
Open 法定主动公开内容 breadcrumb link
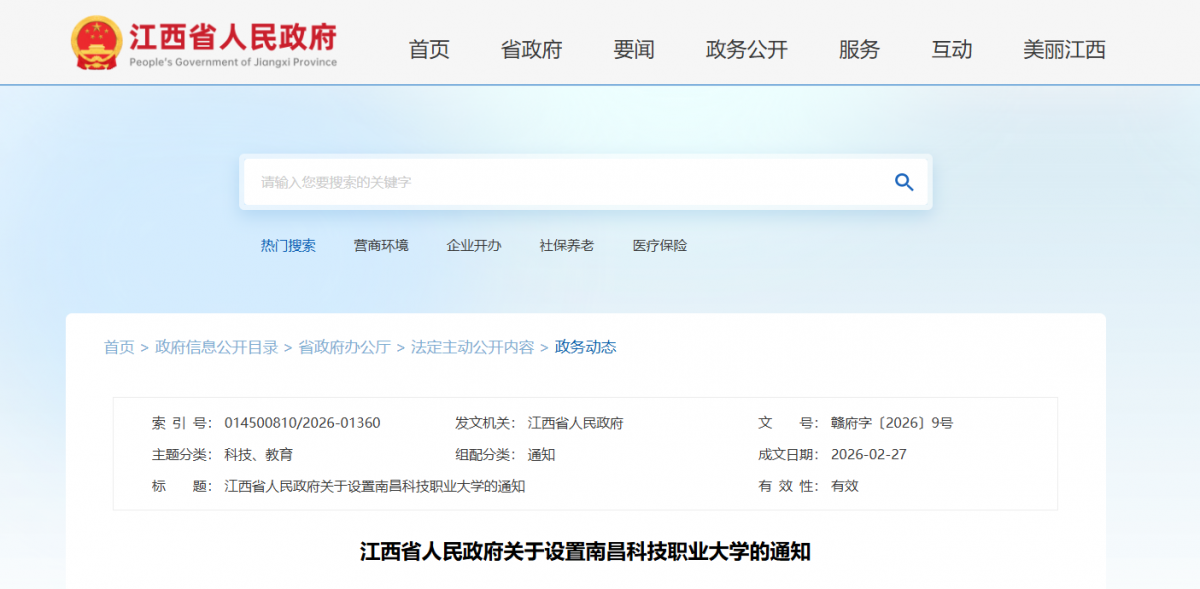(472, 348)
